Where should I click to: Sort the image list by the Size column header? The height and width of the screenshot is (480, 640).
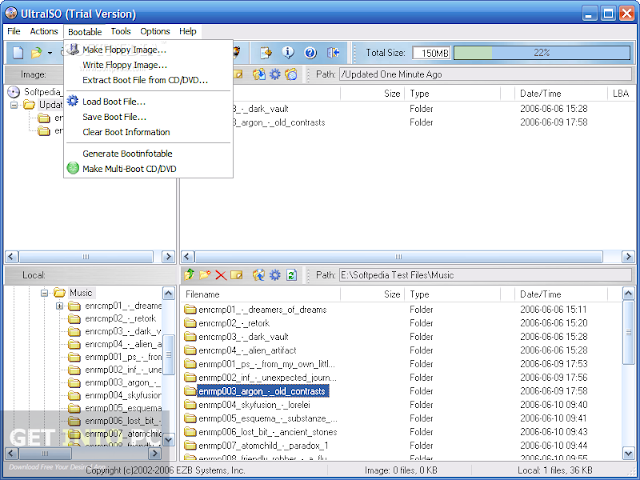(373, 94)
